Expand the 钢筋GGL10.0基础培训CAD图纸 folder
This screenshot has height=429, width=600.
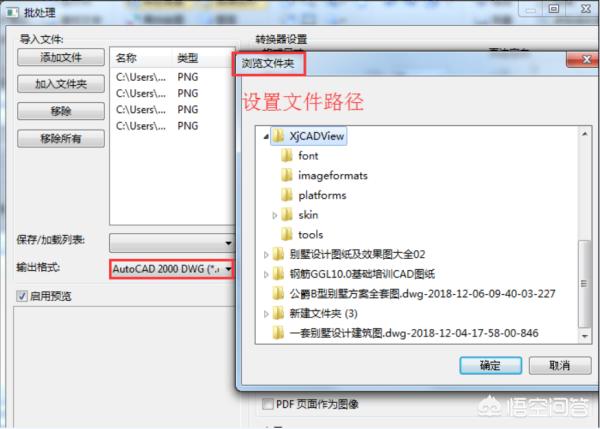266,274
